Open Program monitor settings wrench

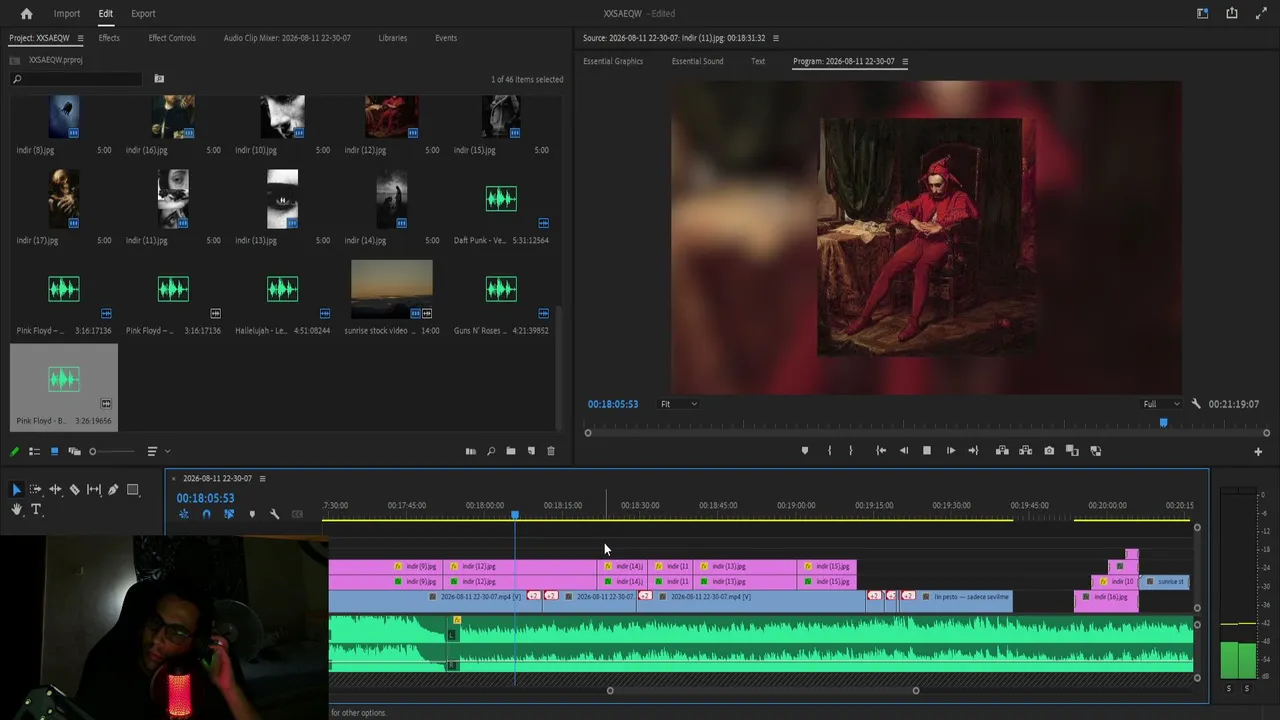(1196, 404)
